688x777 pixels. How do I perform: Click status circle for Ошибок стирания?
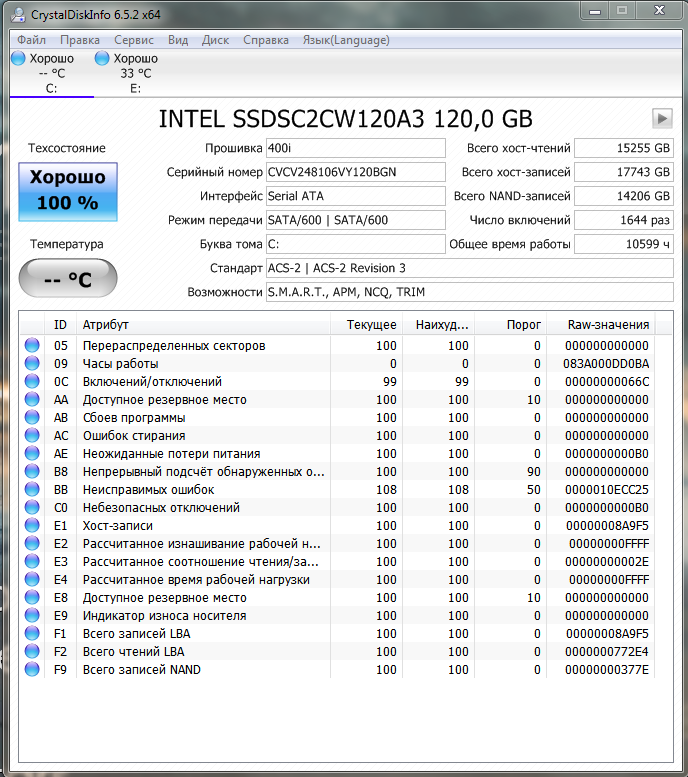coord(32,435)
